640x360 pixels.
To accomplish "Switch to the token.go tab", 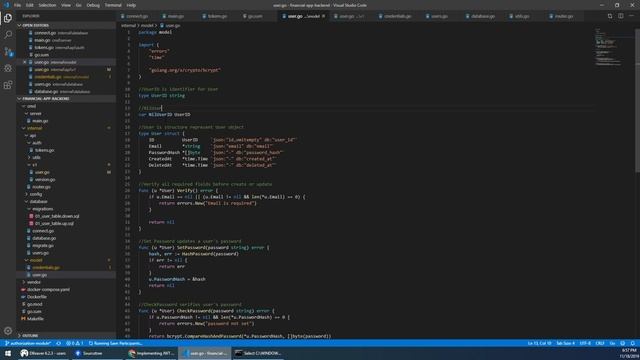I will [218, 16].
